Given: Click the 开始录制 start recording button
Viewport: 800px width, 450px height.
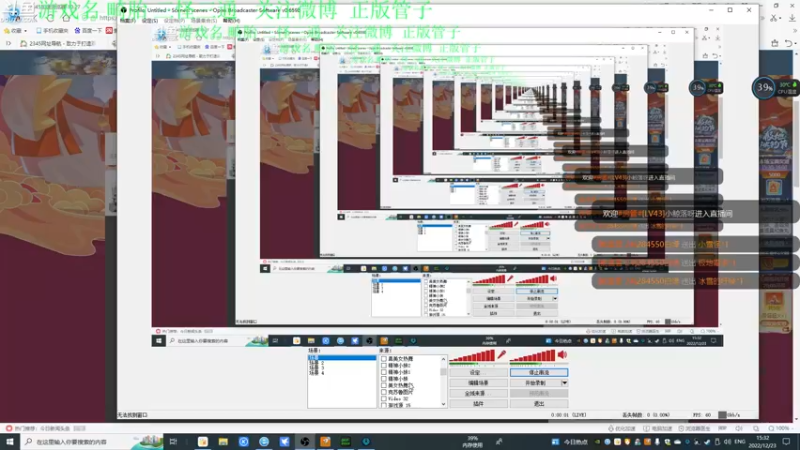Looking at the screenshot, I should tap(535, 383).
